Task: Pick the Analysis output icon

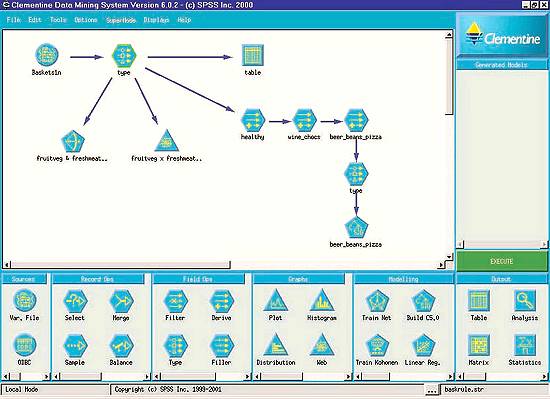Action: (525, 300)
